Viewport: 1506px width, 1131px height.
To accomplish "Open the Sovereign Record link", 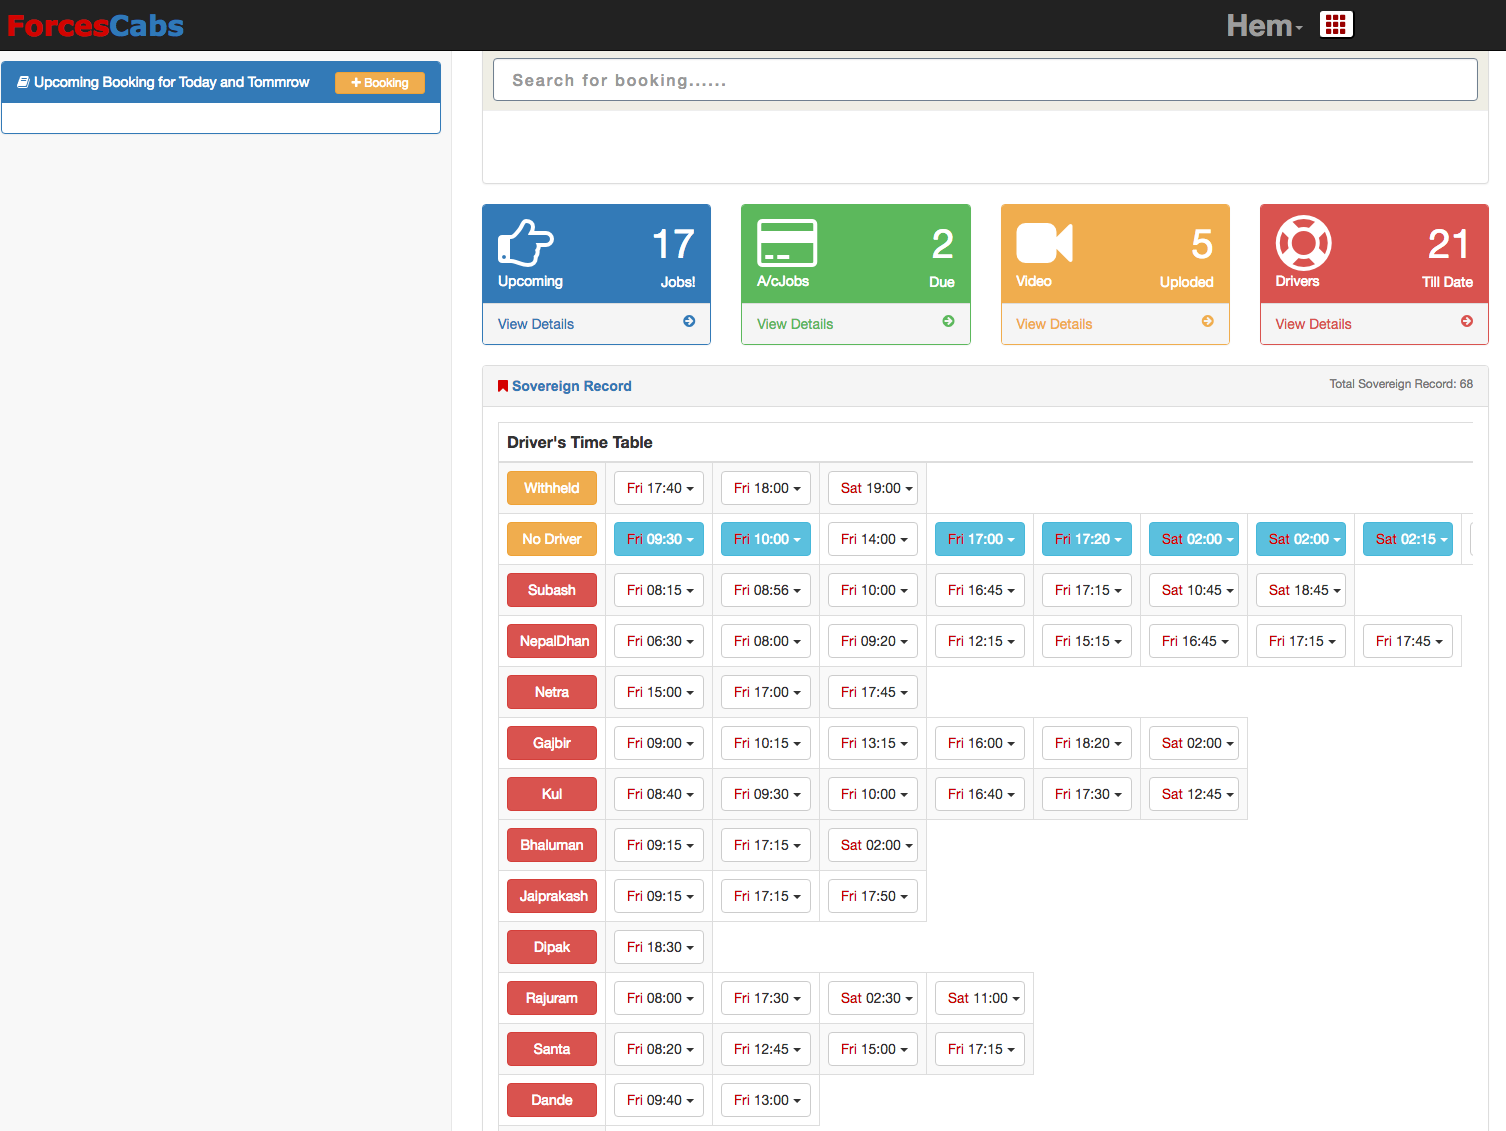I will [571, 386].
